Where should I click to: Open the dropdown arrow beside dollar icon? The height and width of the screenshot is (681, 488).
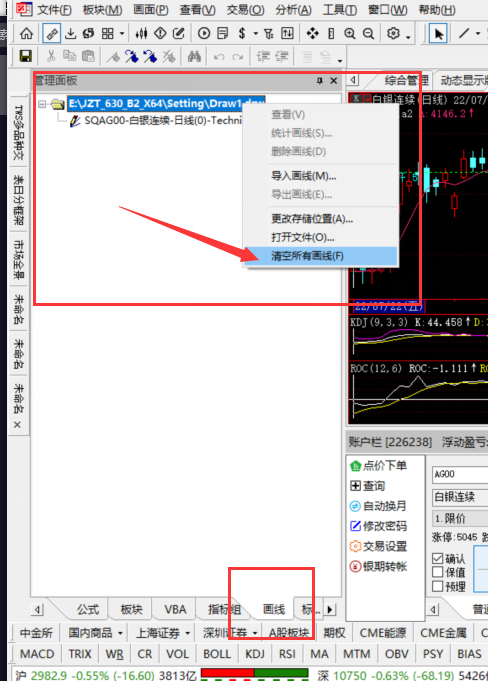point(255,33)
